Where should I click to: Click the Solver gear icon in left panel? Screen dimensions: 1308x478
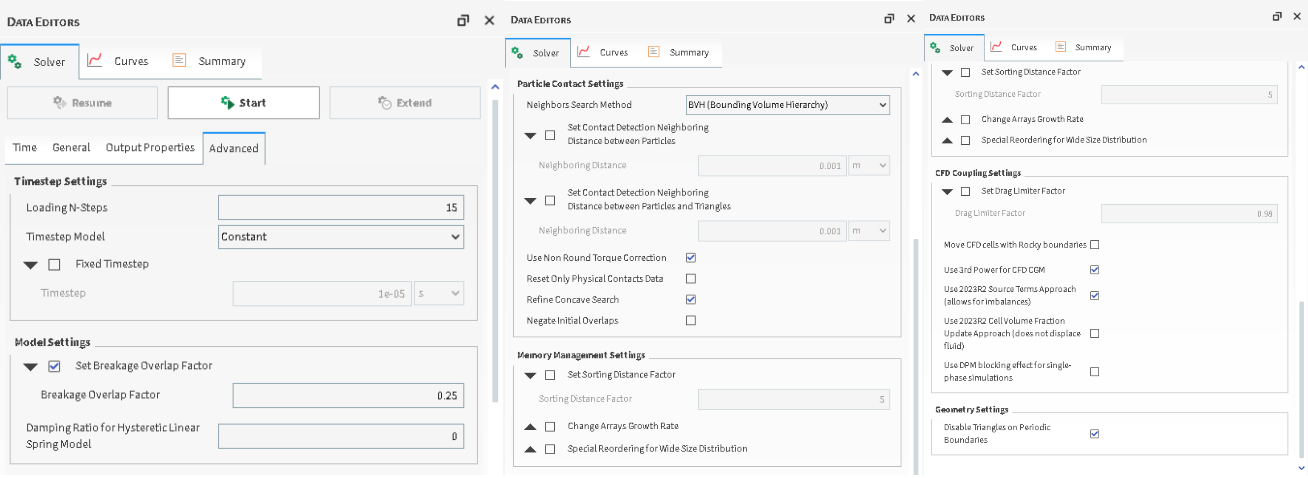(15, 61)
